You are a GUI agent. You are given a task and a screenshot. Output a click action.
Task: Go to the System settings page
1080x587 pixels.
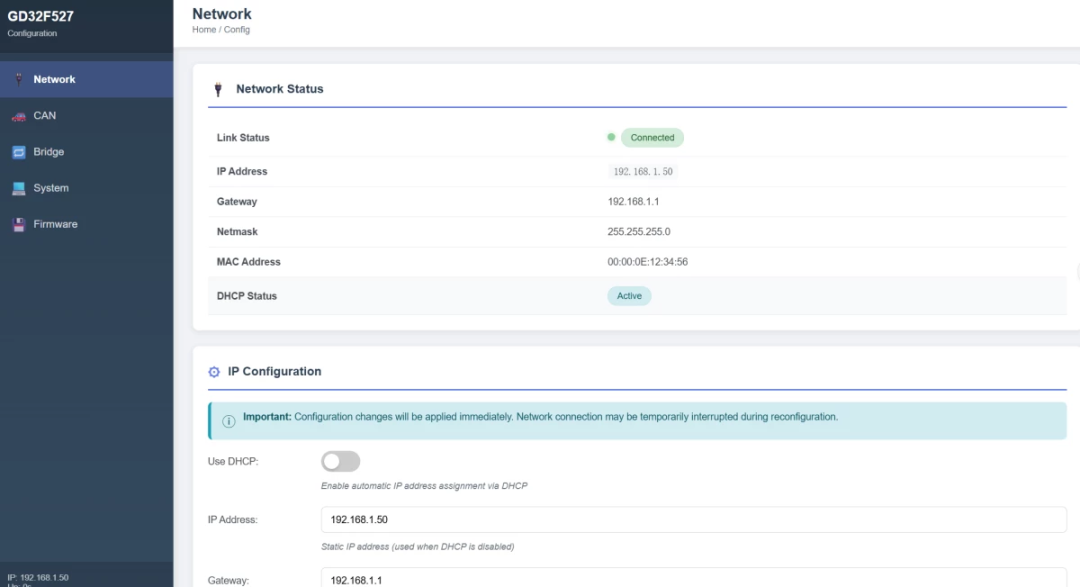click(x=51, y=188)
